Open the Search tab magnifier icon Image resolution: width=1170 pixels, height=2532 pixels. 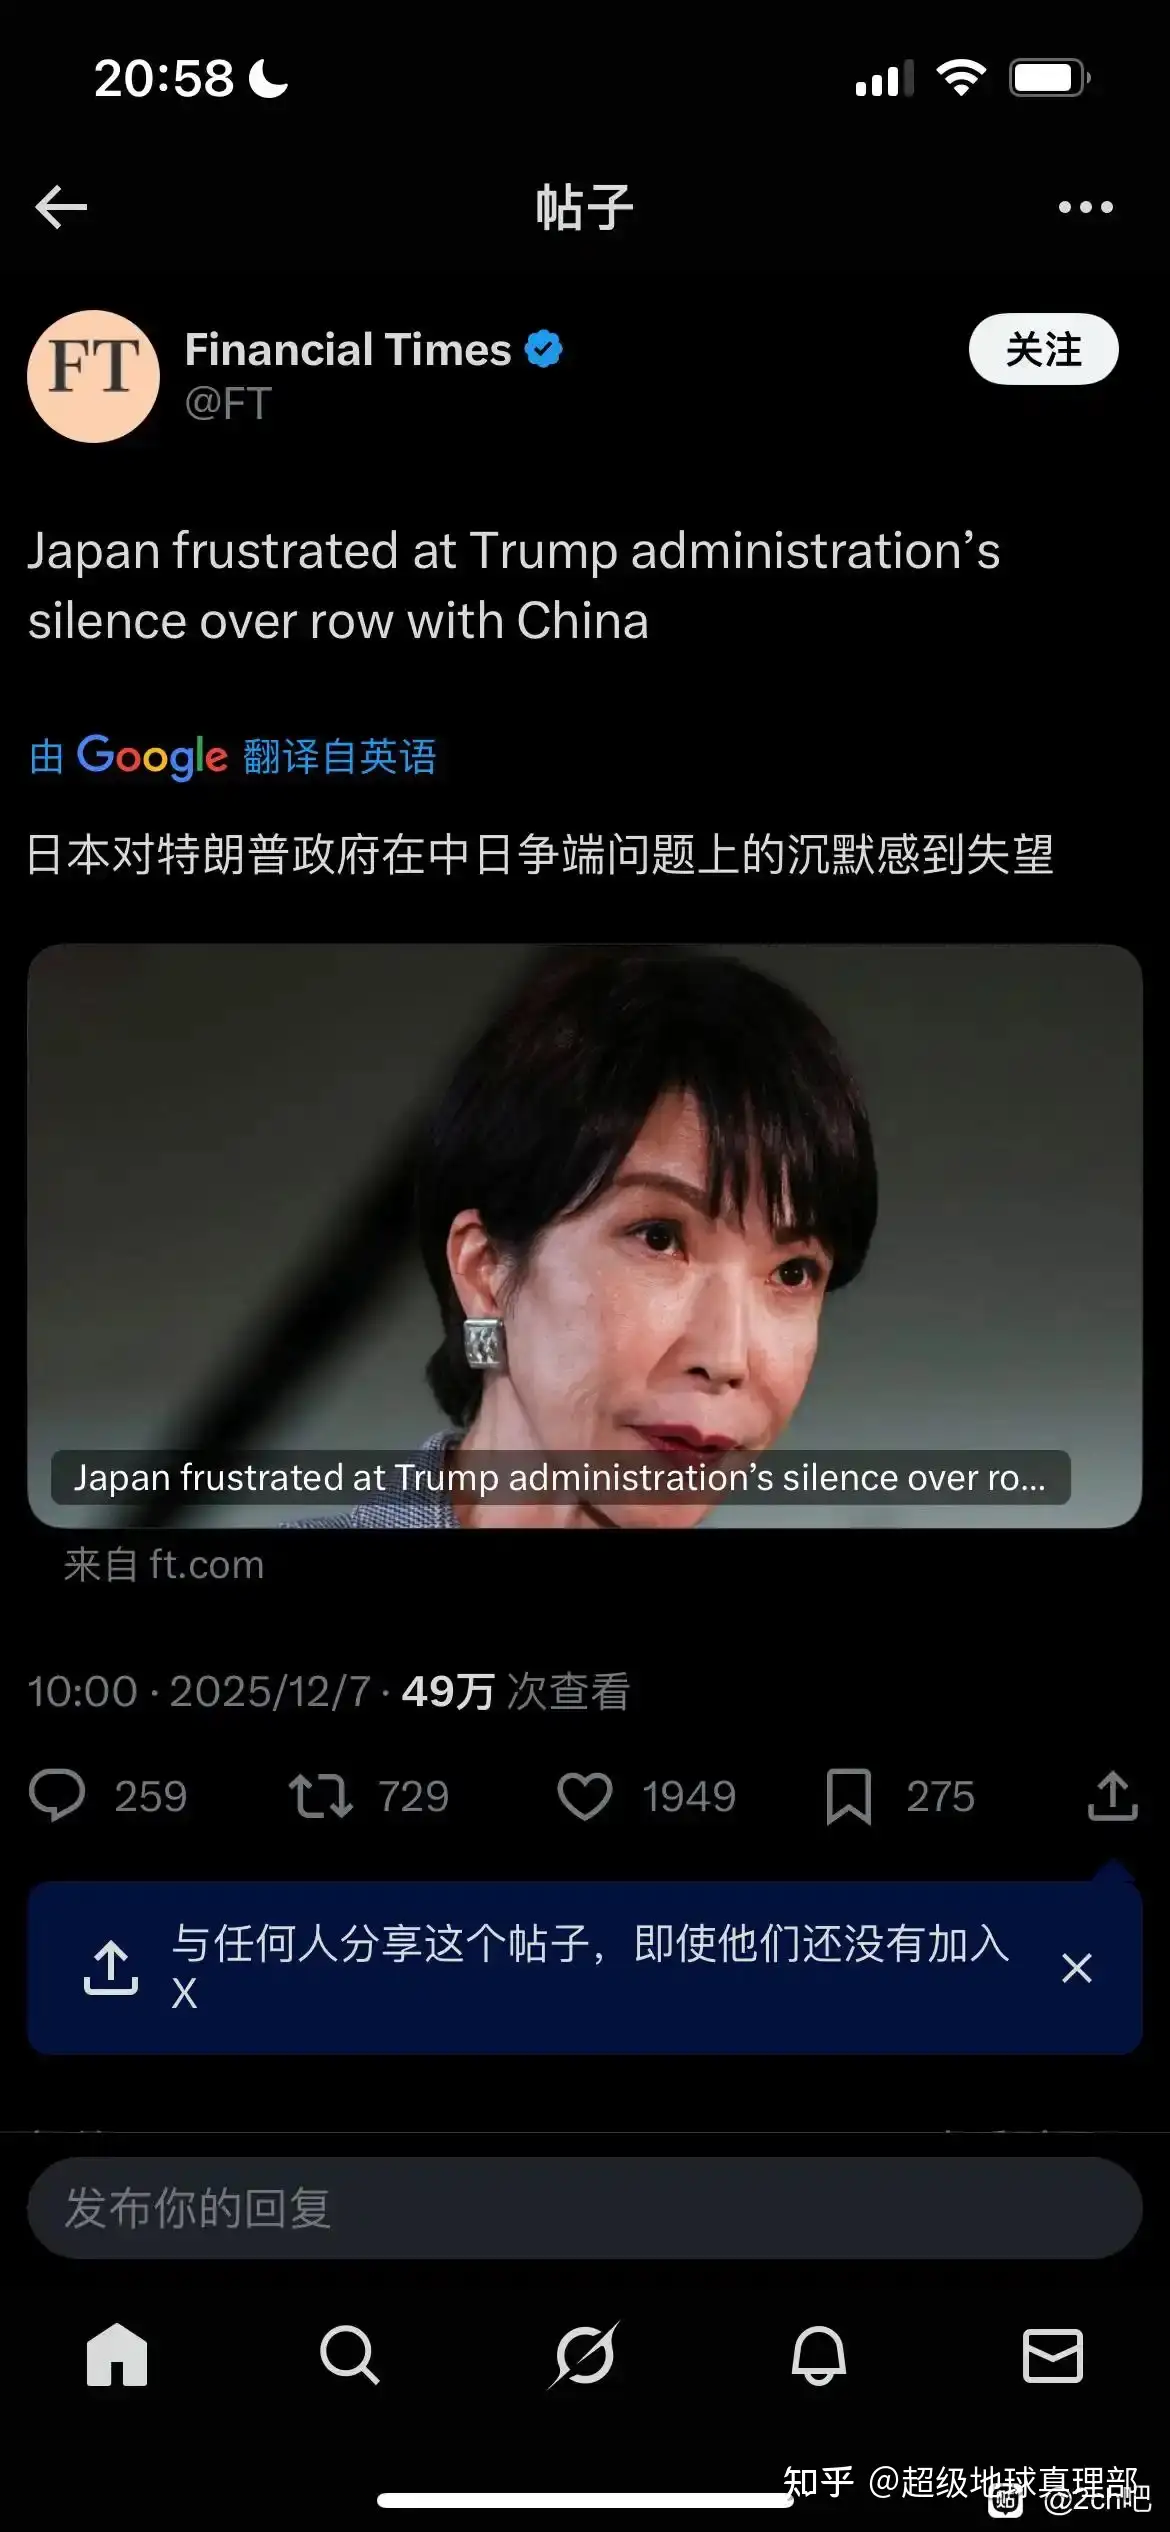[x=350, y=2355]
